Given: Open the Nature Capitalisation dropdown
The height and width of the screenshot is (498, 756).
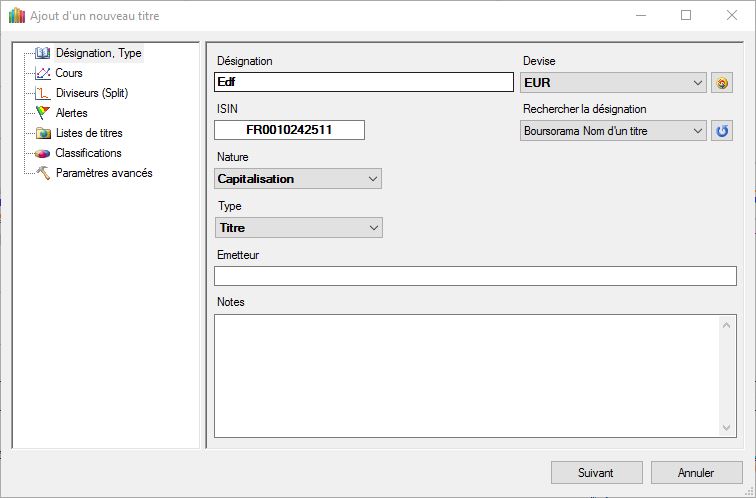Looking at the screenshot, I should [x=373, y=179].
